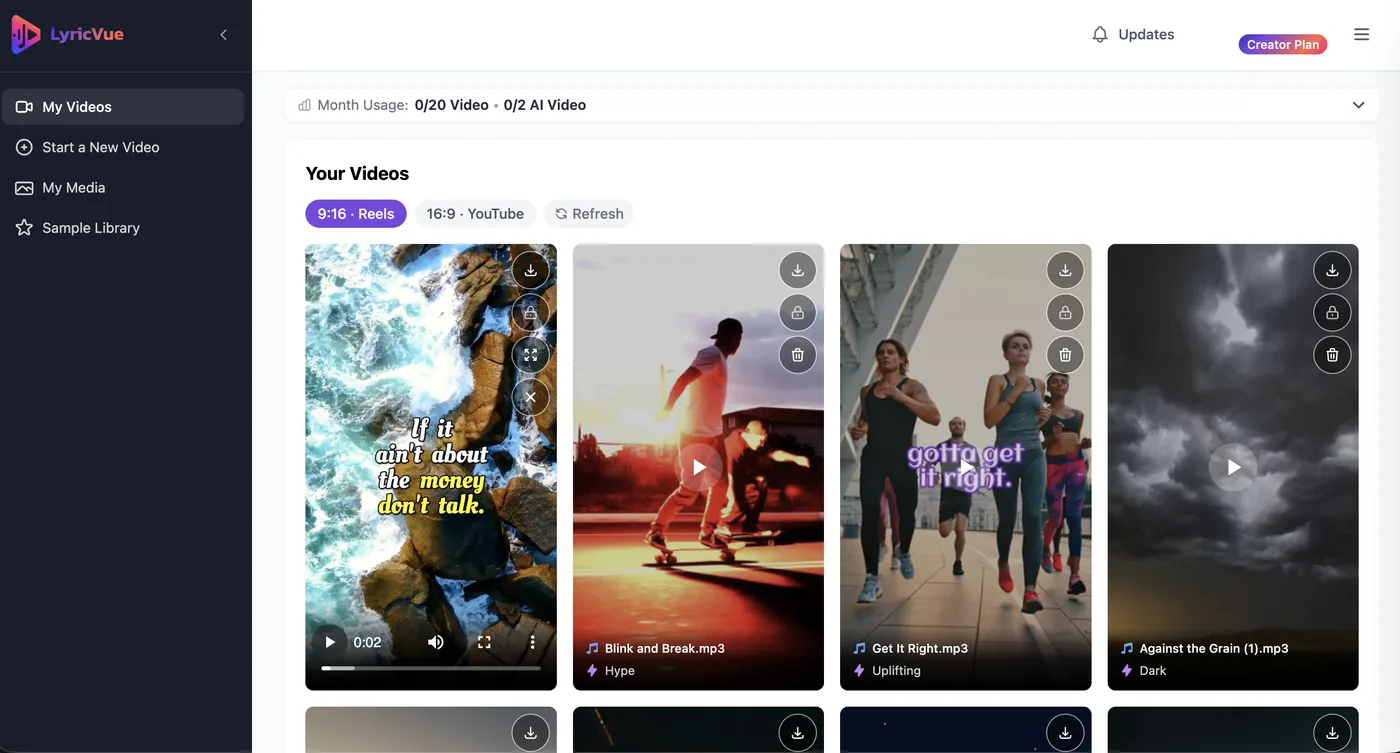Refresh the video list
Image resolution: width=1400 pixels, height=753 pixels.
tap(589, 213)
